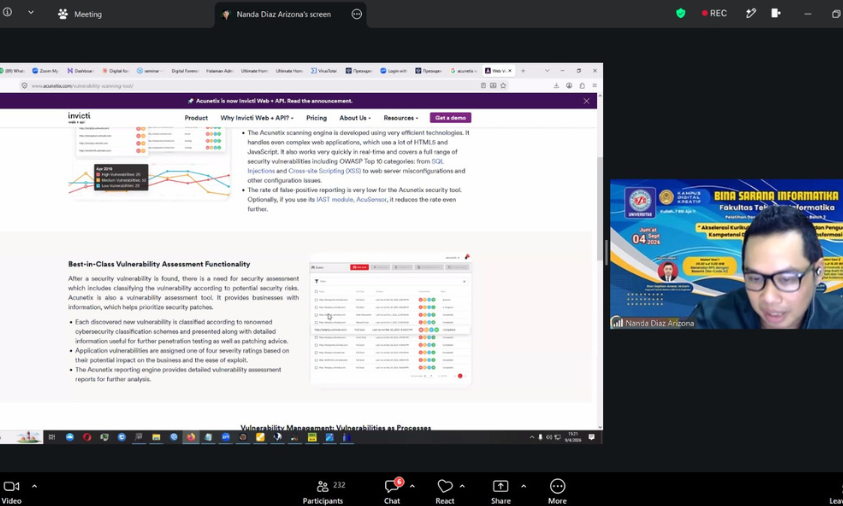Expand share options arrow

coord(524,486)
